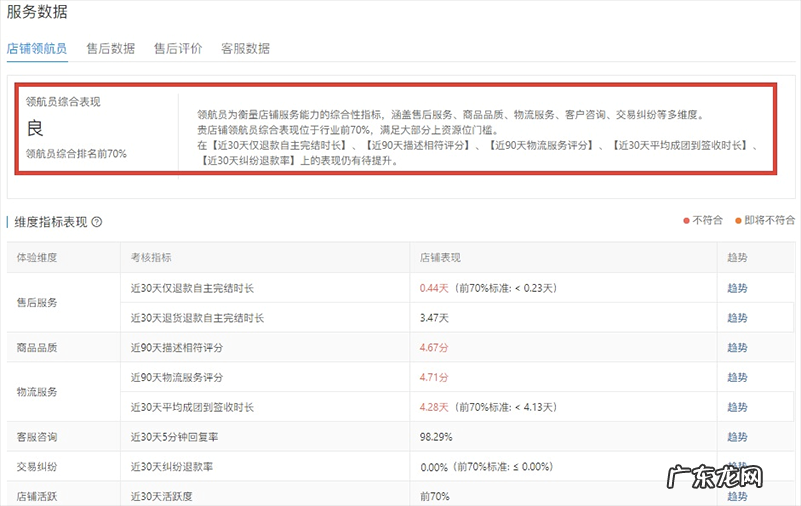Viewport: 801px width, 506px height.
Task: Open the 售后数据 tab
Action: 110,48
